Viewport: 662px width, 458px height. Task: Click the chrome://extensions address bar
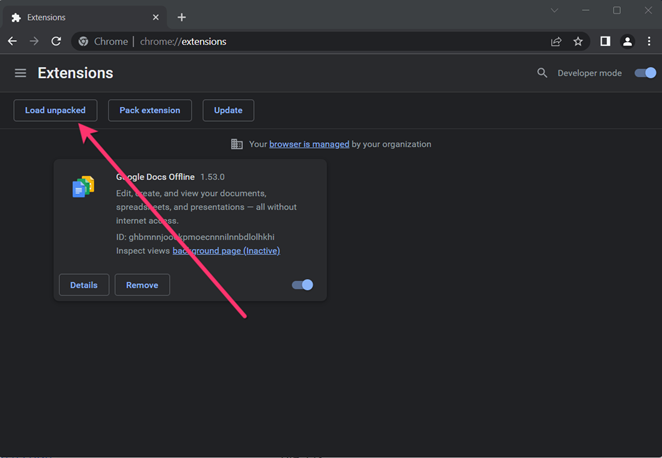coord(300,42)
